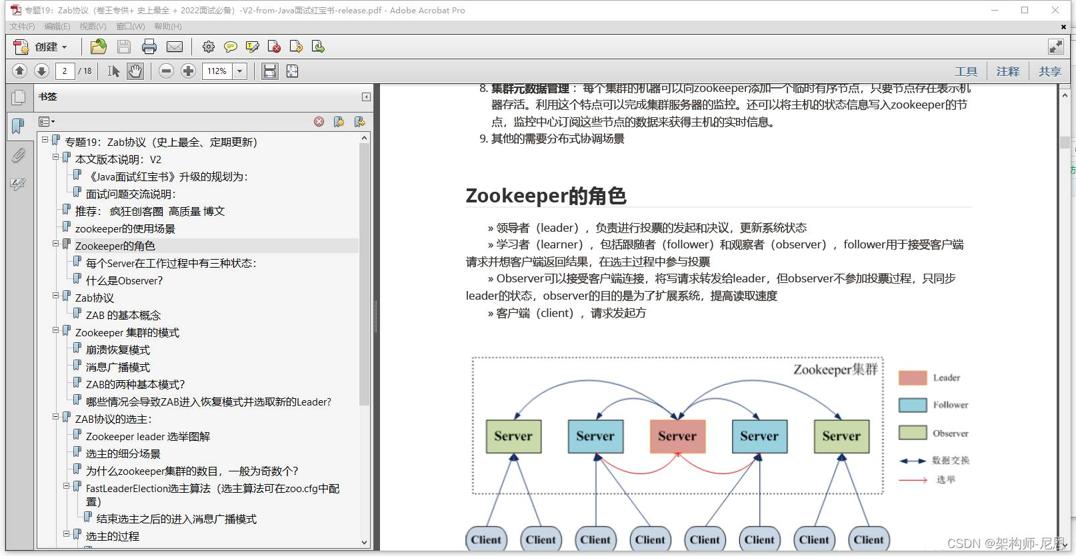Open the gear customize tools icon
1076x556 pixels.
tap(209, 47)
